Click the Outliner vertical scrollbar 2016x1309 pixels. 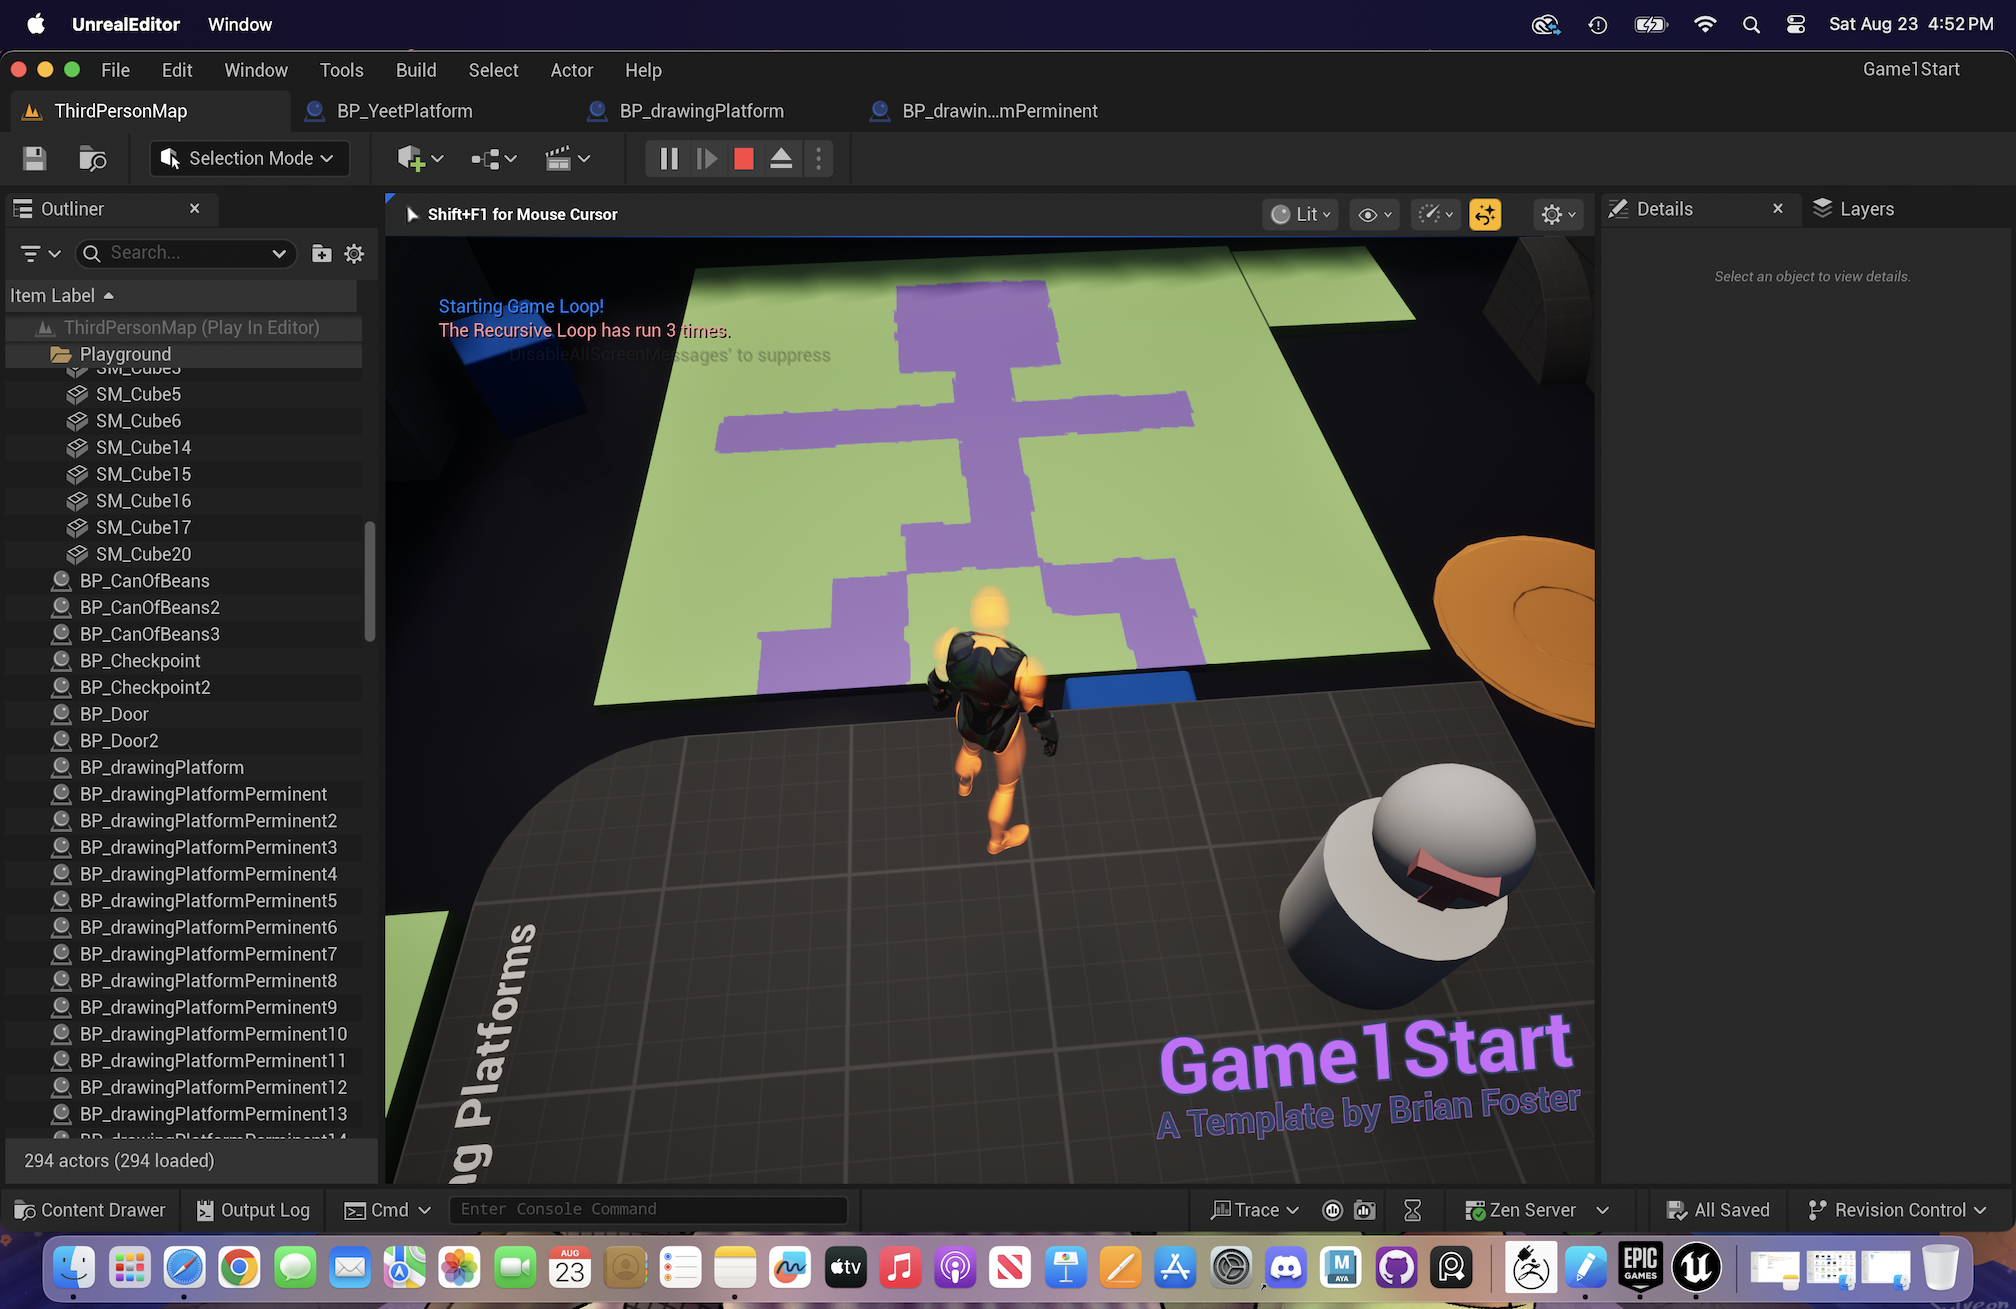370,580
